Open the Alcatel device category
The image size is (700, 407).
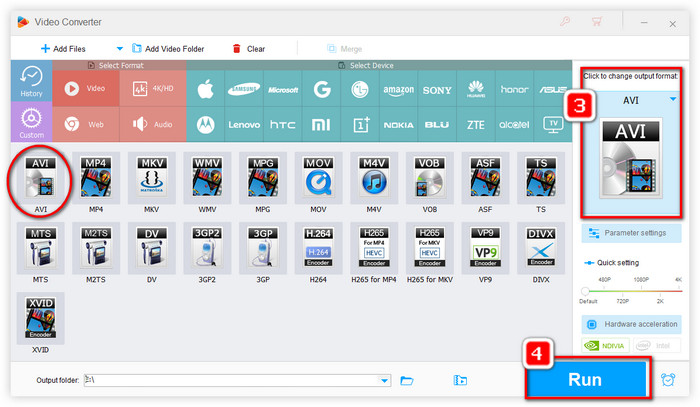(514, 125)
